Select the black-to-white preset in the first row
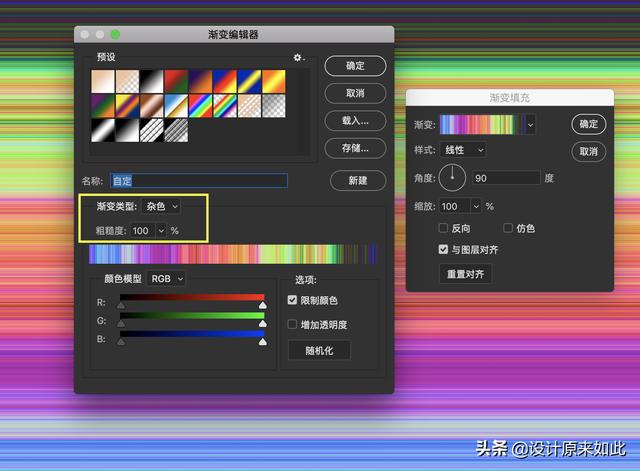This screenshot has width=640, height=471. pos(151,82)
